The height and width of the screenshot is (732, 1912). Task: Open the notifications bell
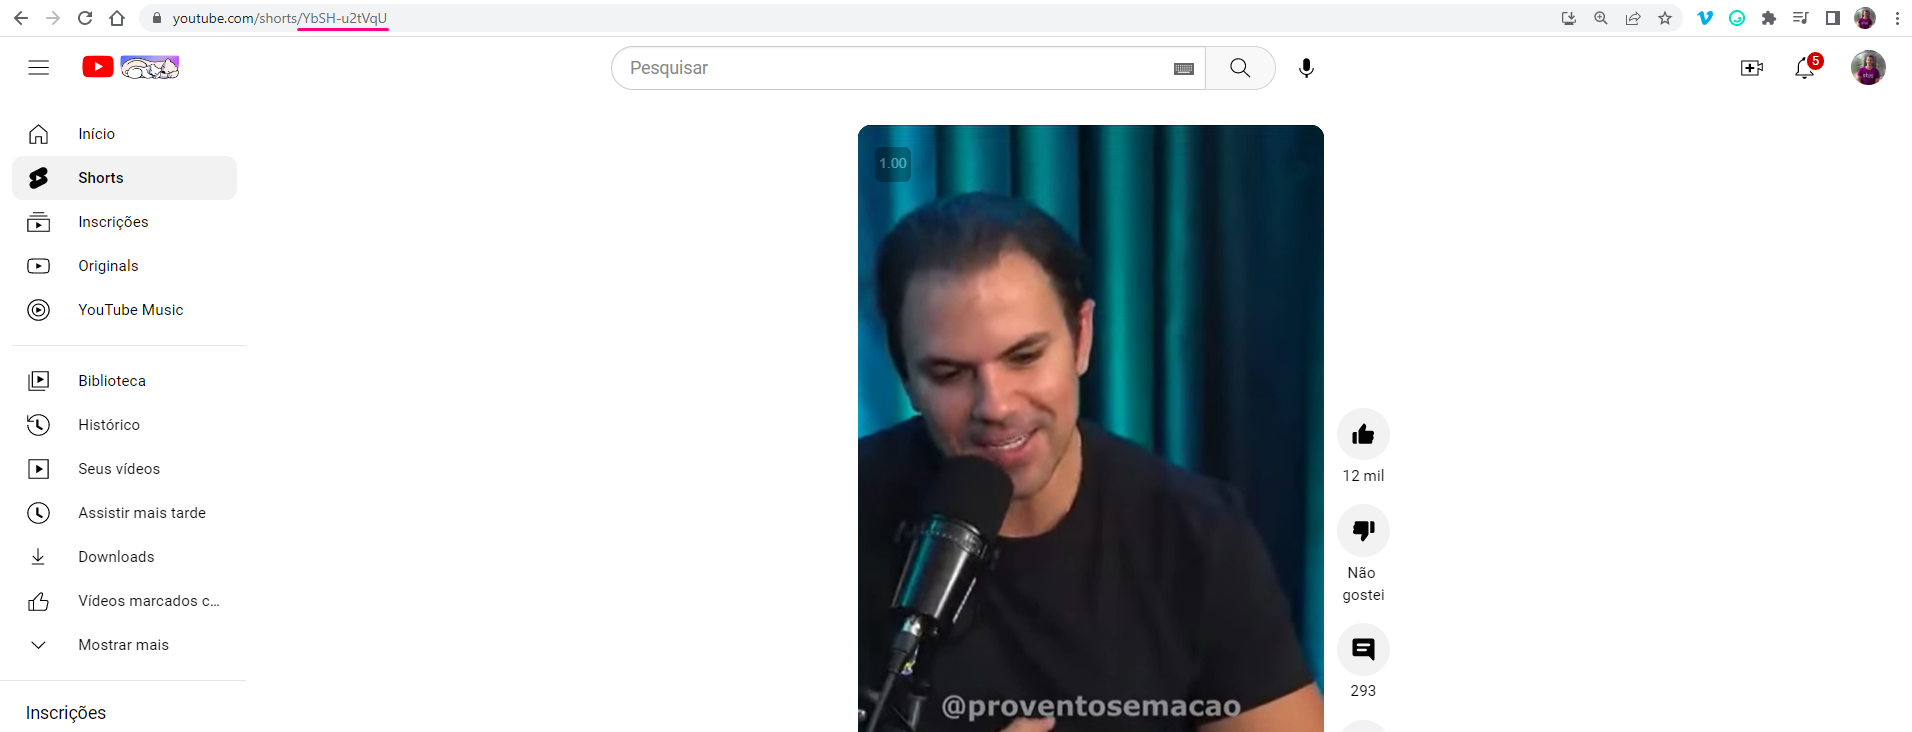1805,68
